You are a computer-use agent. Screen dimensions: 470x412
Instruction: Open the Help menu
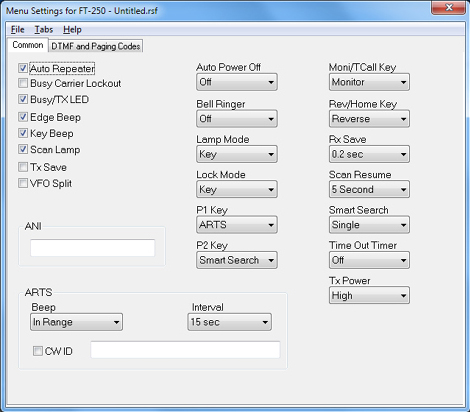click(x=72, y=30)
